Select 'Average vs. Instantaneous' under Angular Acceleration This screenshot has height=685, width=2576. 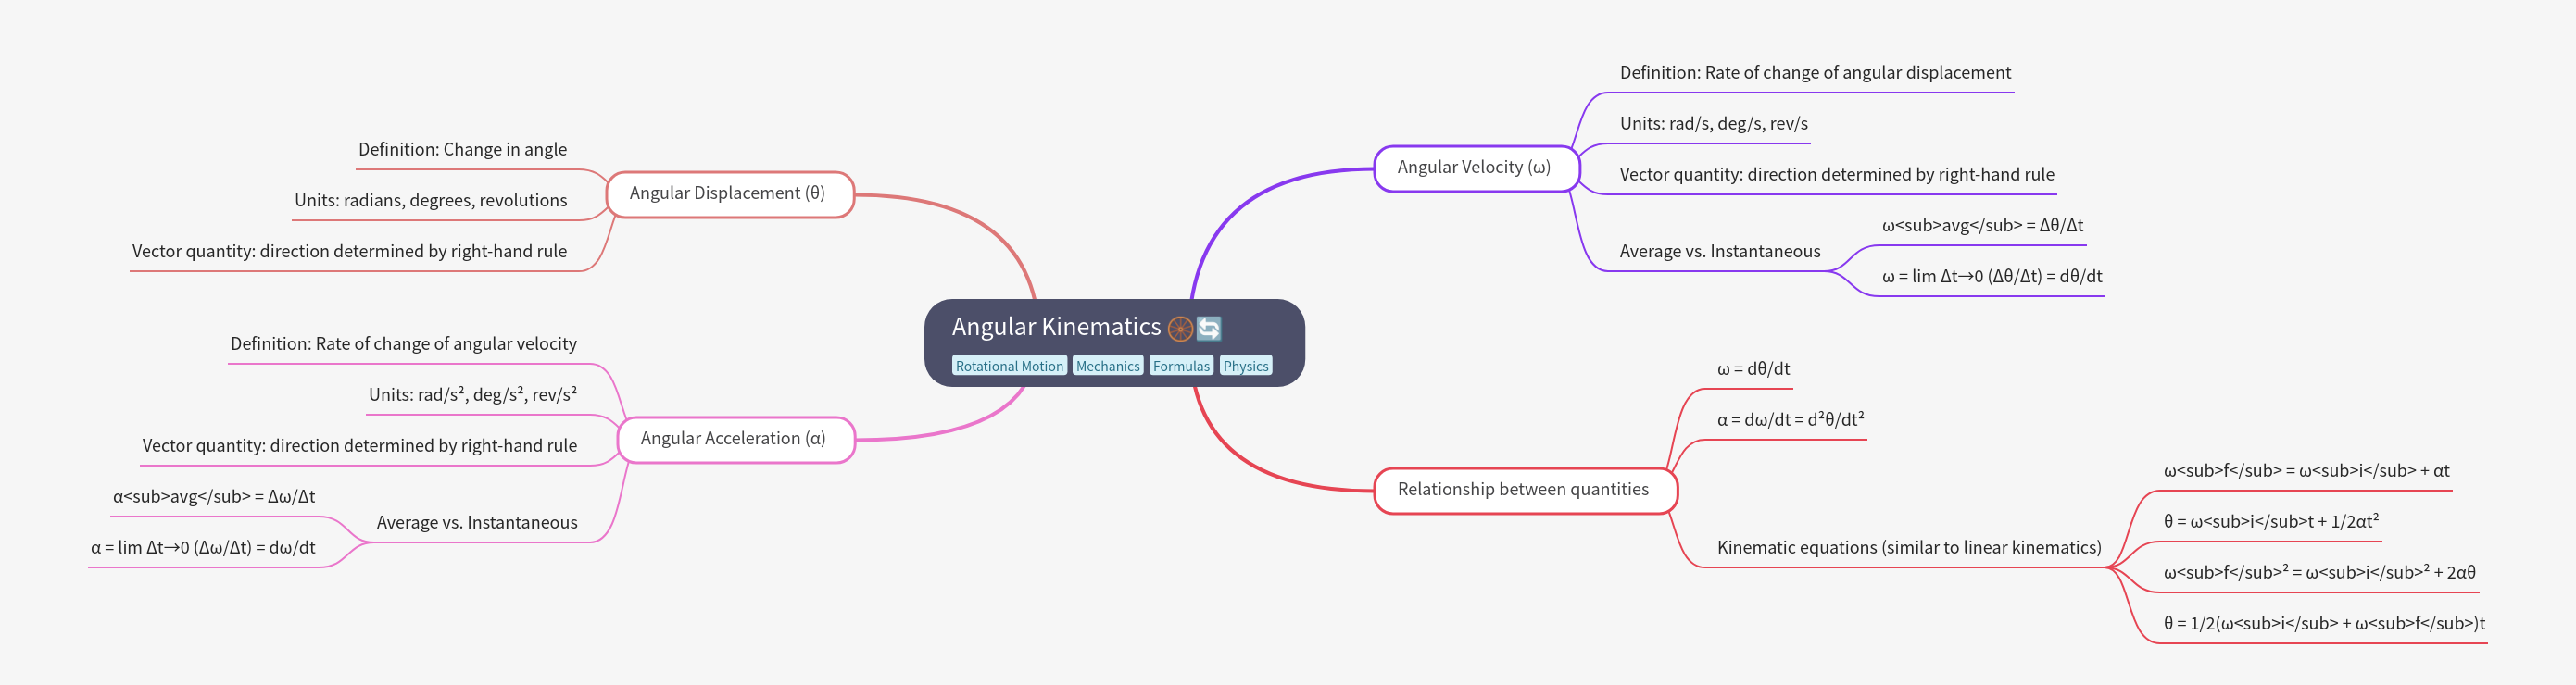477,523
